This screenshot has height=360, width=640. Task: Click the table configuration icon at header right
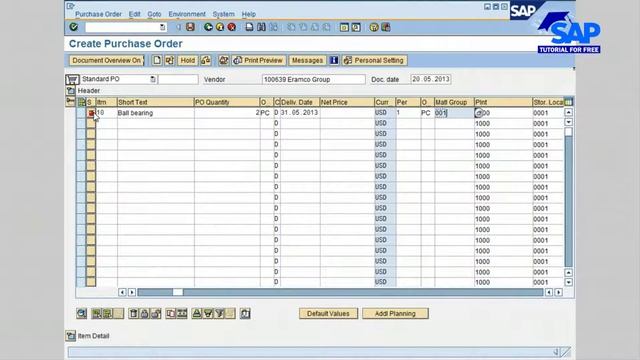point(568,102)
